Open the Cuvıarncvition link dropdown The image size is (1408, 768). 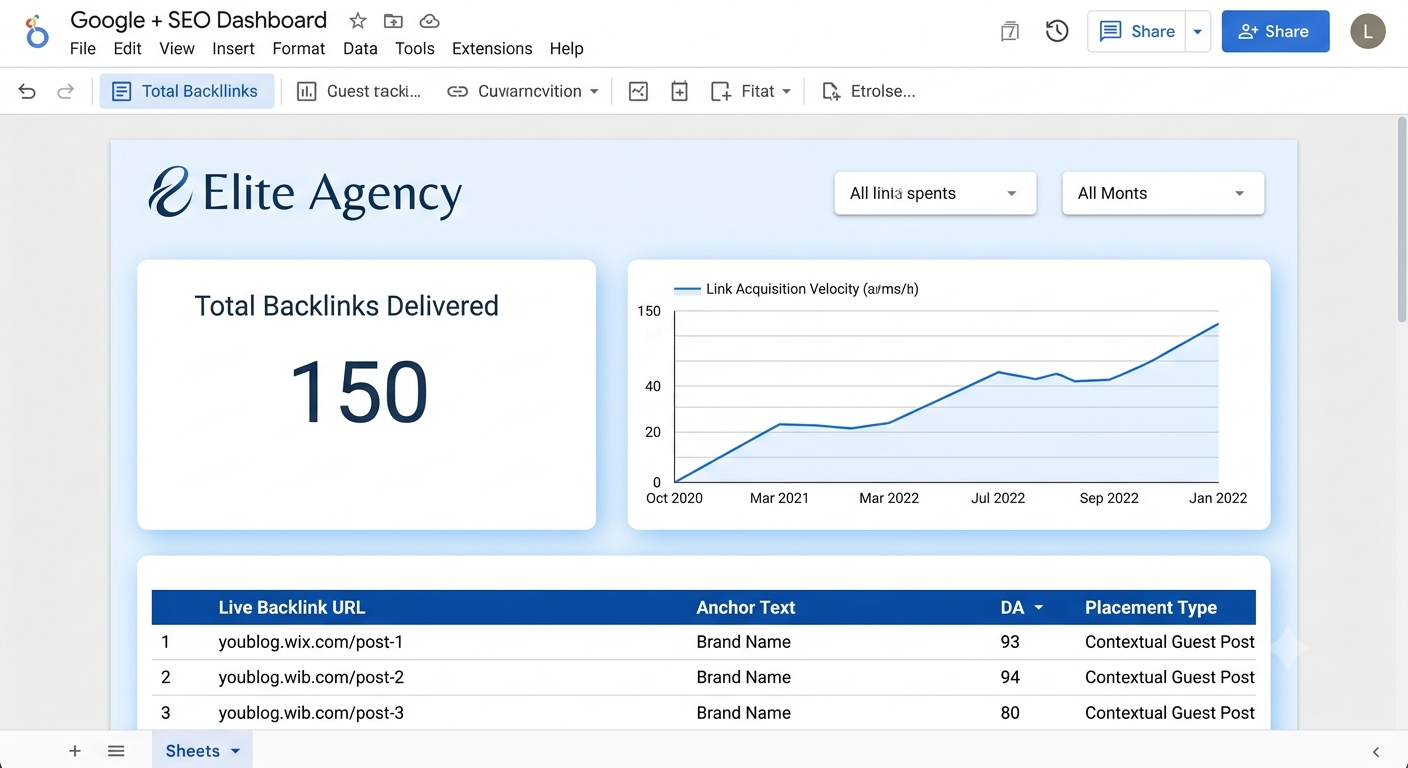523,92
